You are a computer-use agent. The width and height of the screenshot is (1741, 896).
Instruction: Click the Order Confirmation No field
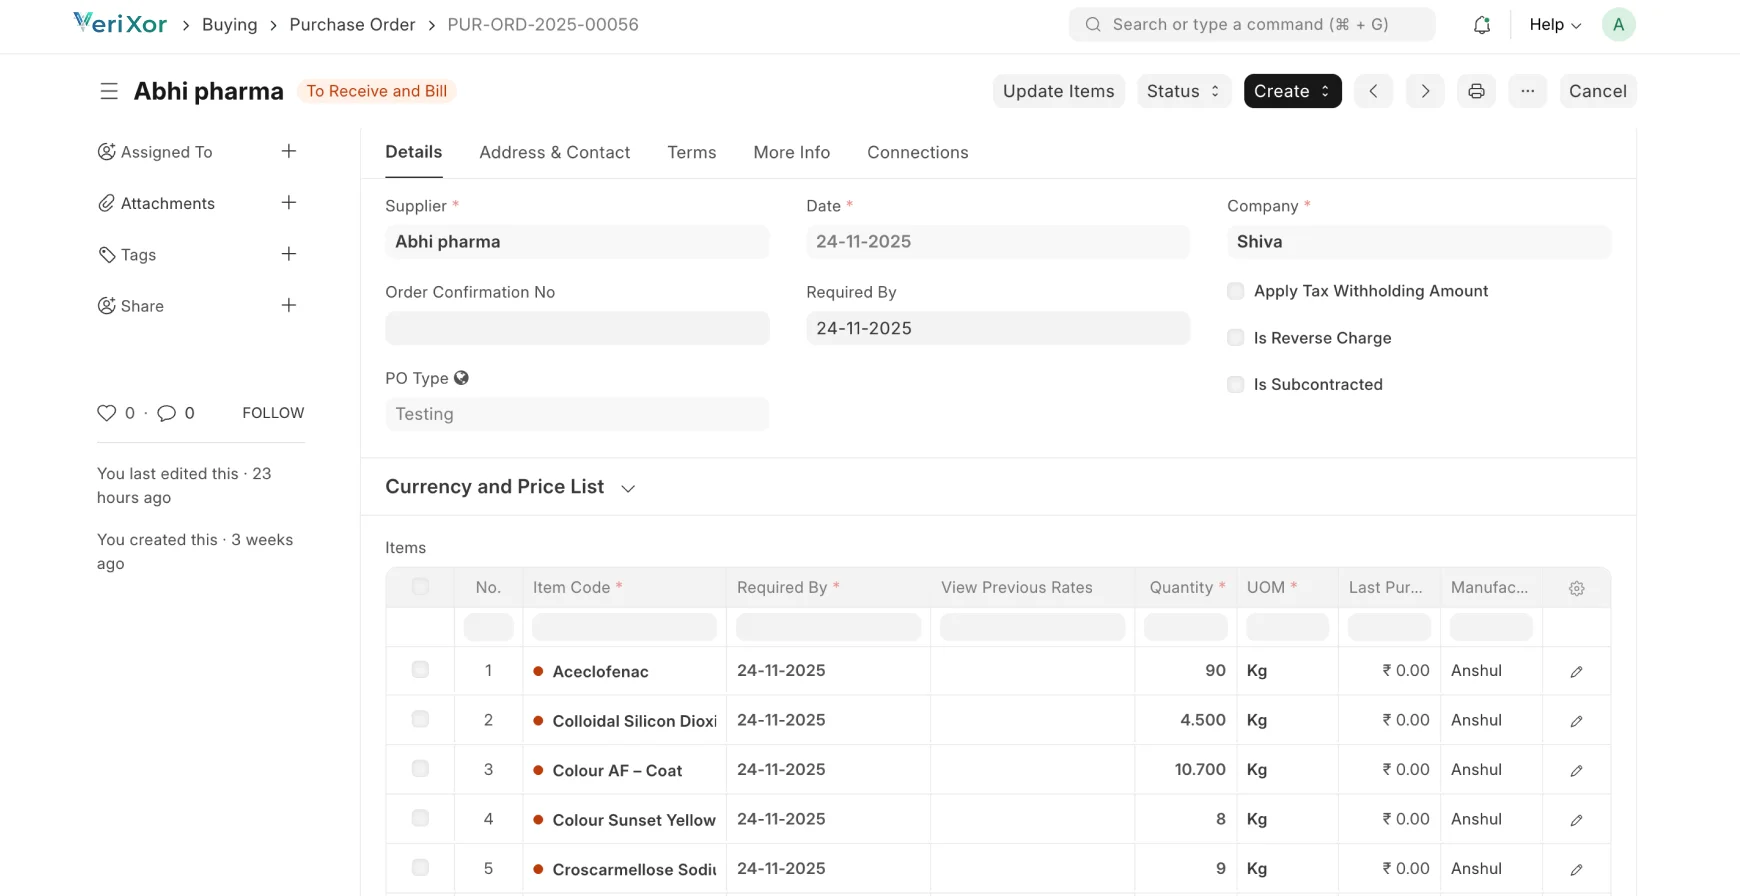point(577,328)
